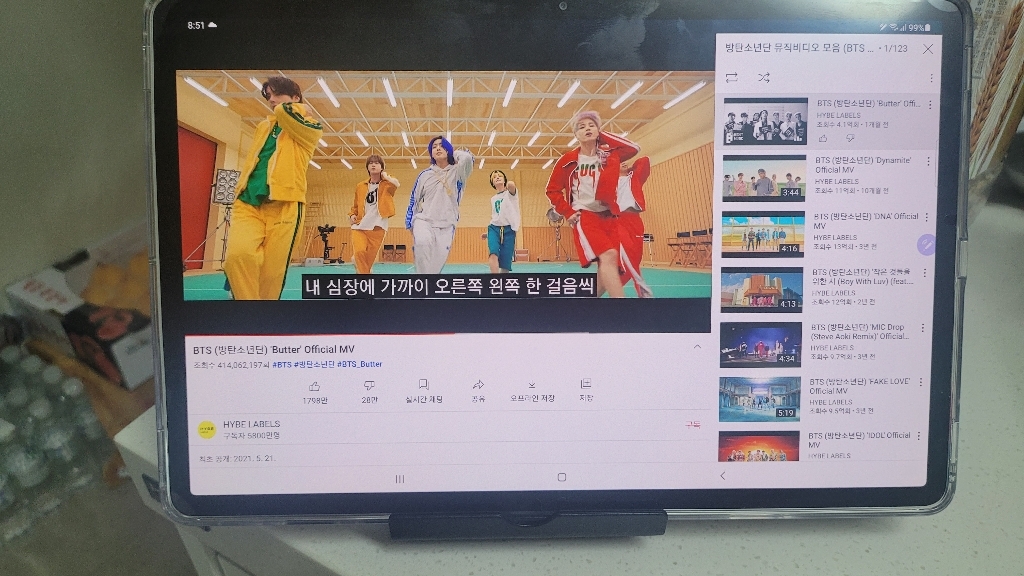
Task: Tap HYBE LABELS channel name
Action: (251, 424)
